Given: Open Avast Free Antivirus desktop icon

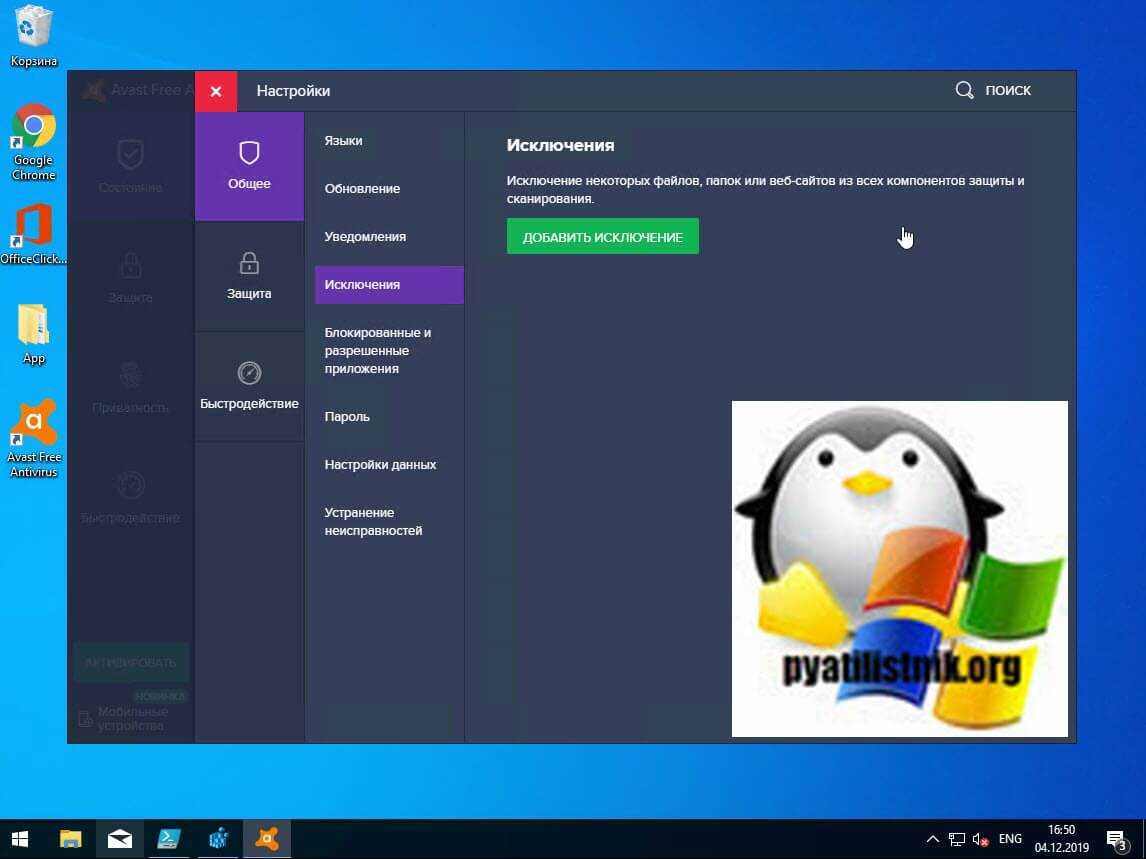Looking at the screenshot, I should [34, 438].
